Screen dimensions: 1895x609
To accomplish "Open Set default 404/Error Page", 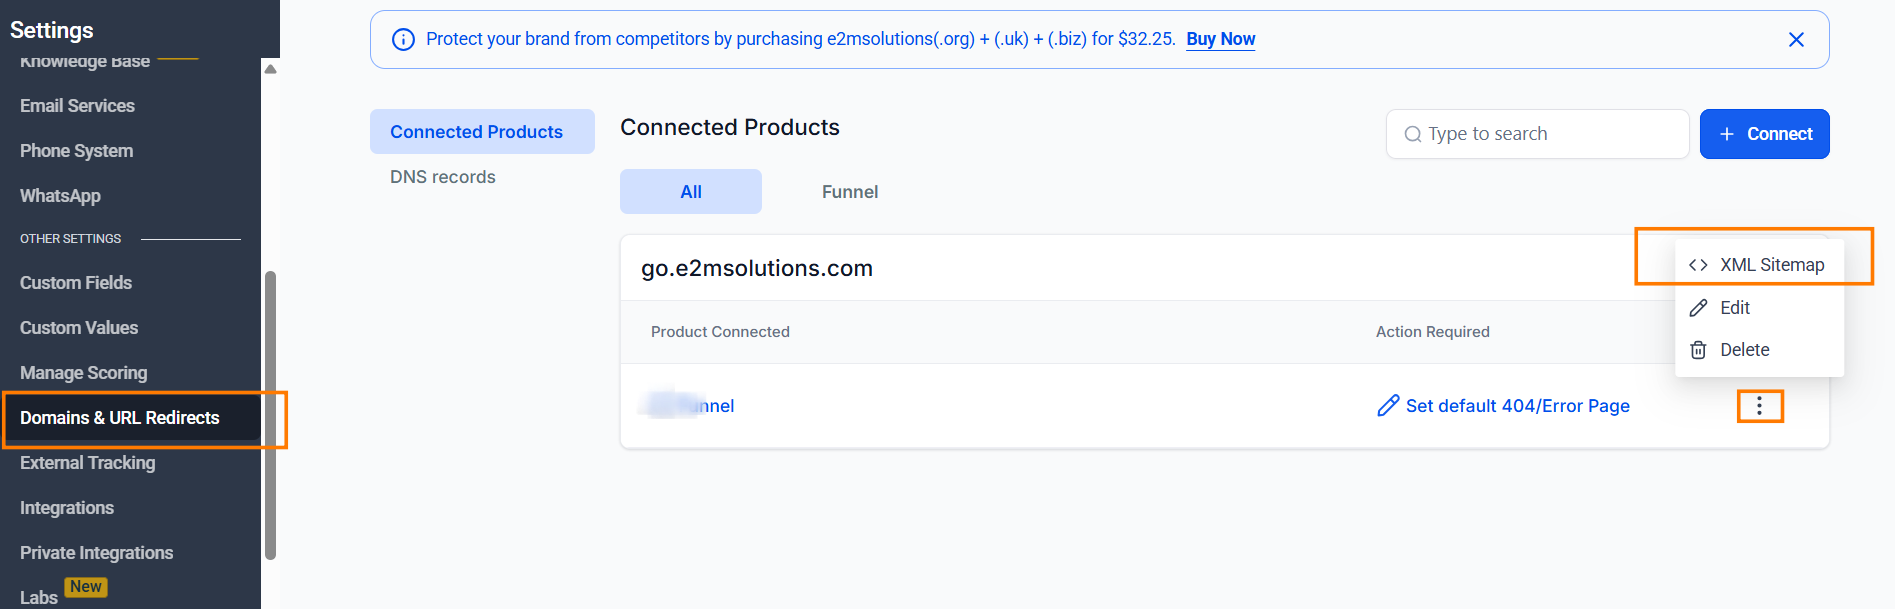I will coord(1517,405).
